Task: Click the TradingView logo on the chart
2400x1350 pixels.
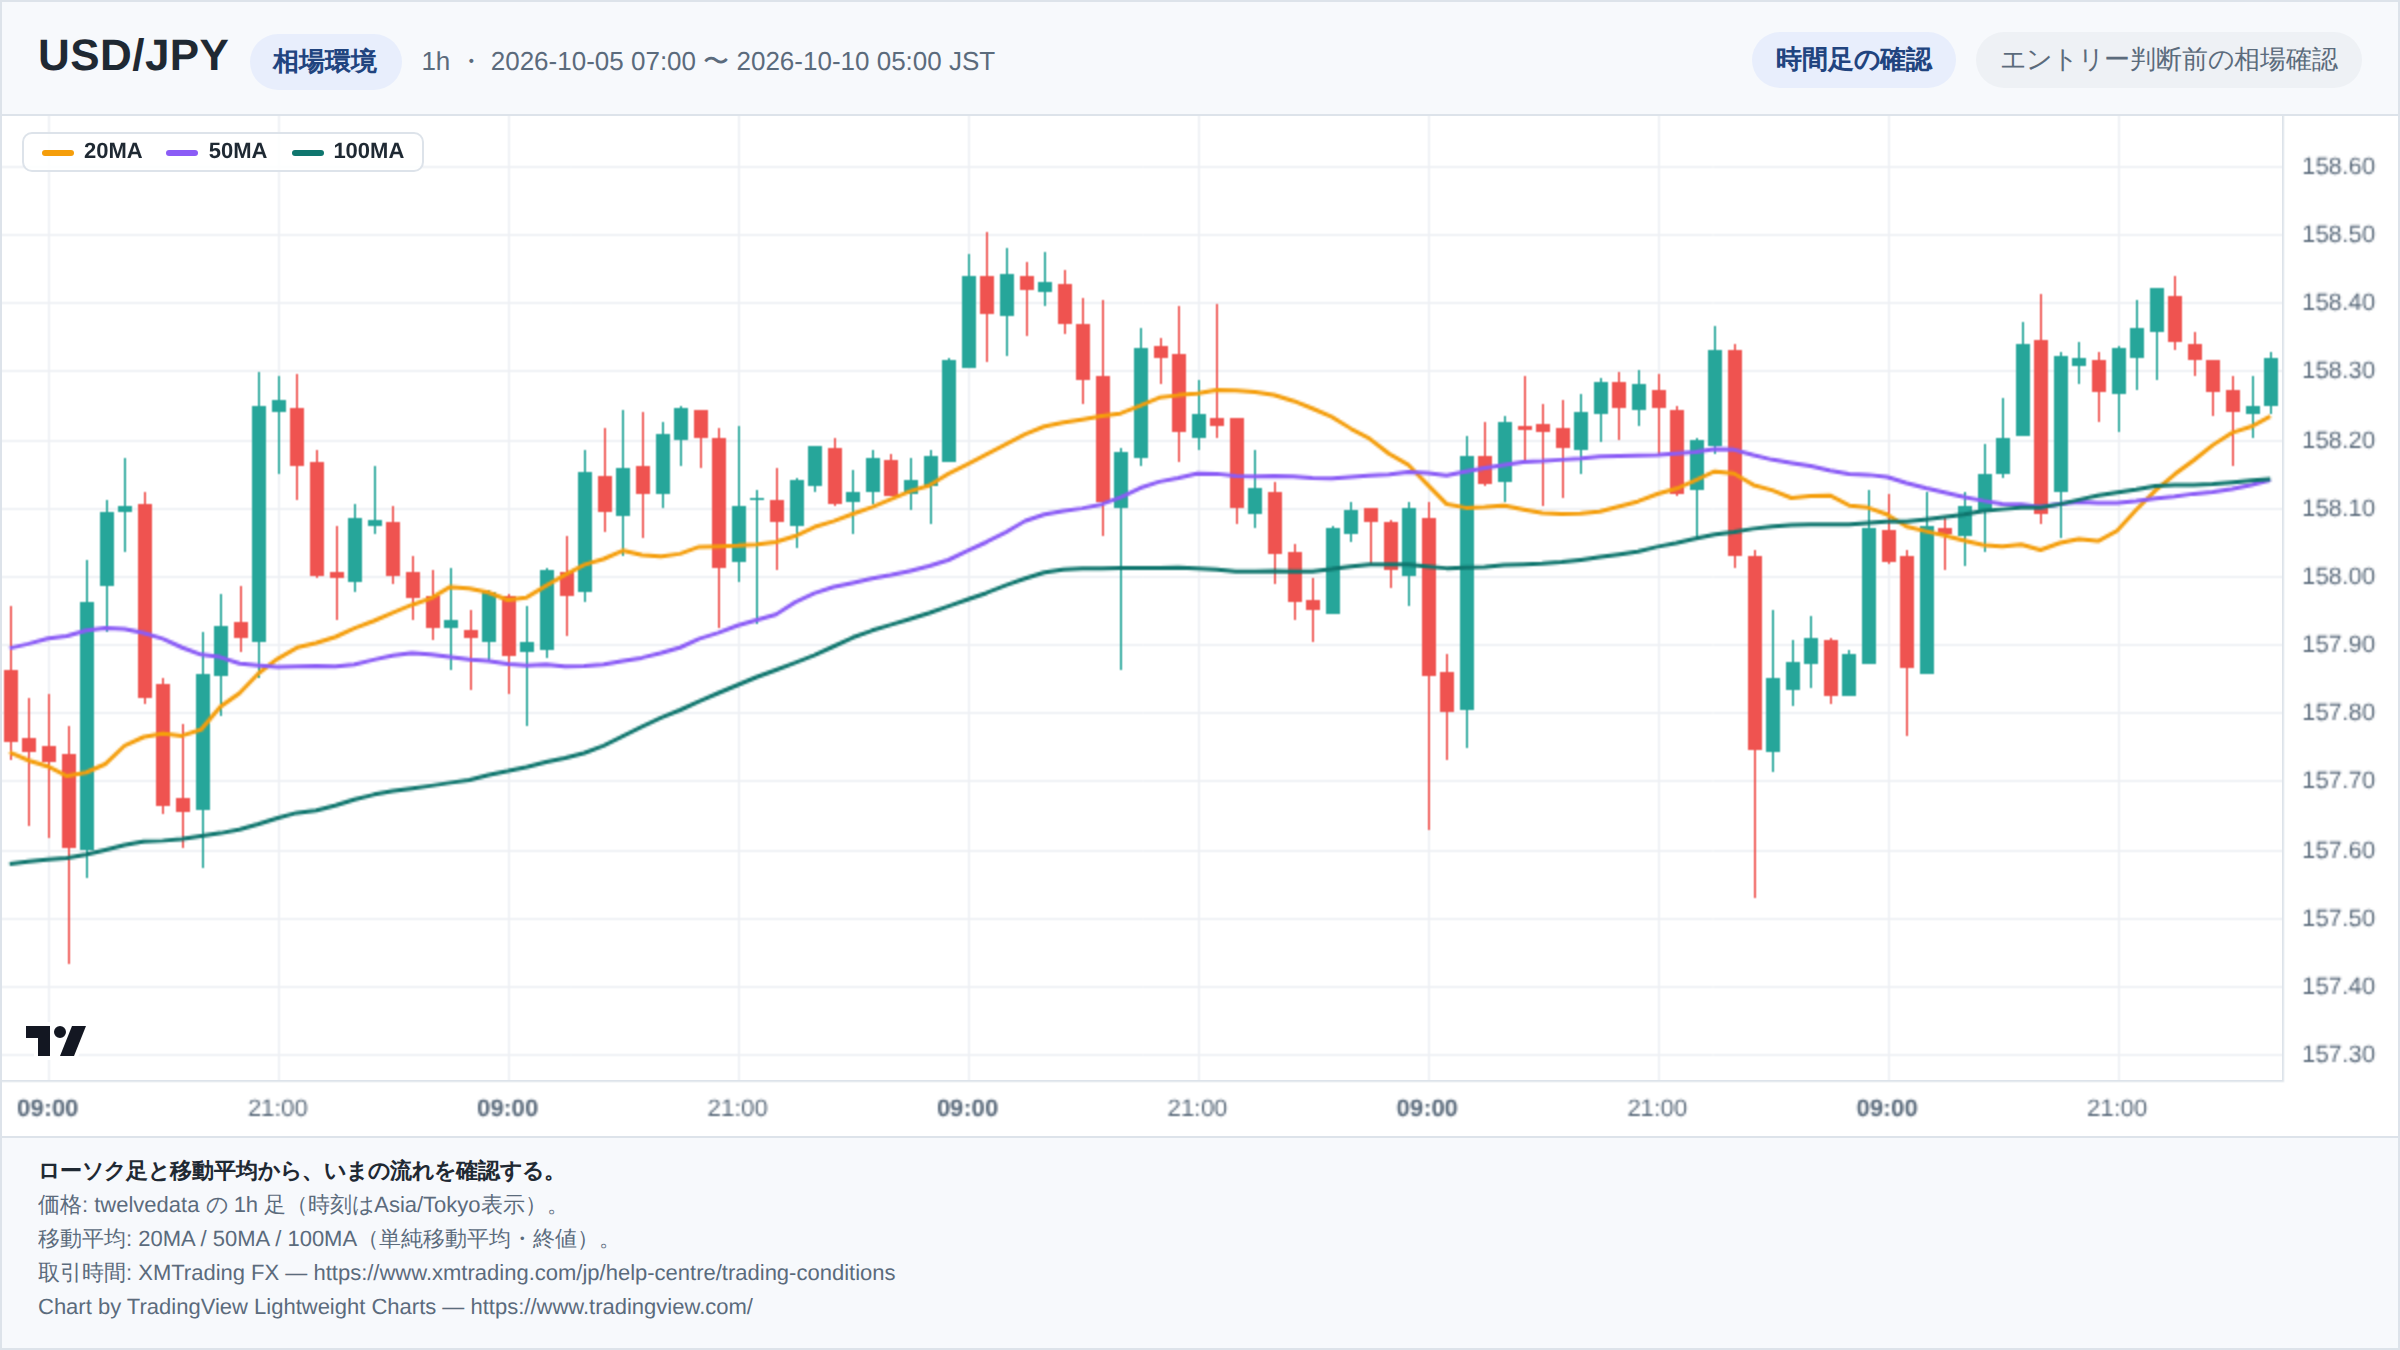Action: 55,1040
